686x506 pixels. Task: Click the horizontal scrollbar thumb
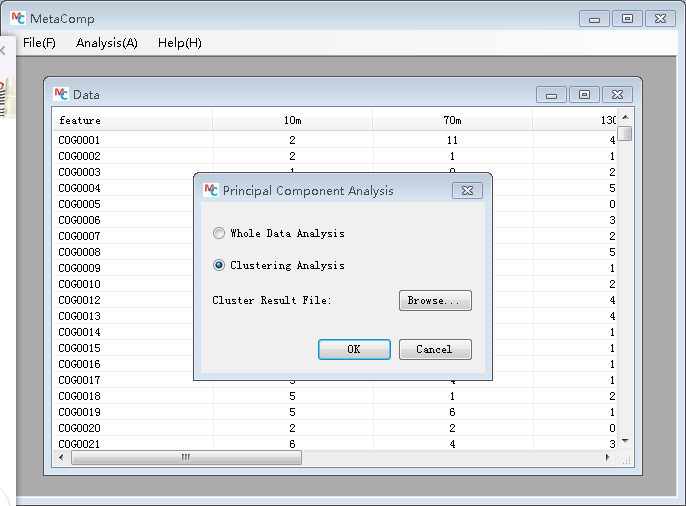coord(185,457)
